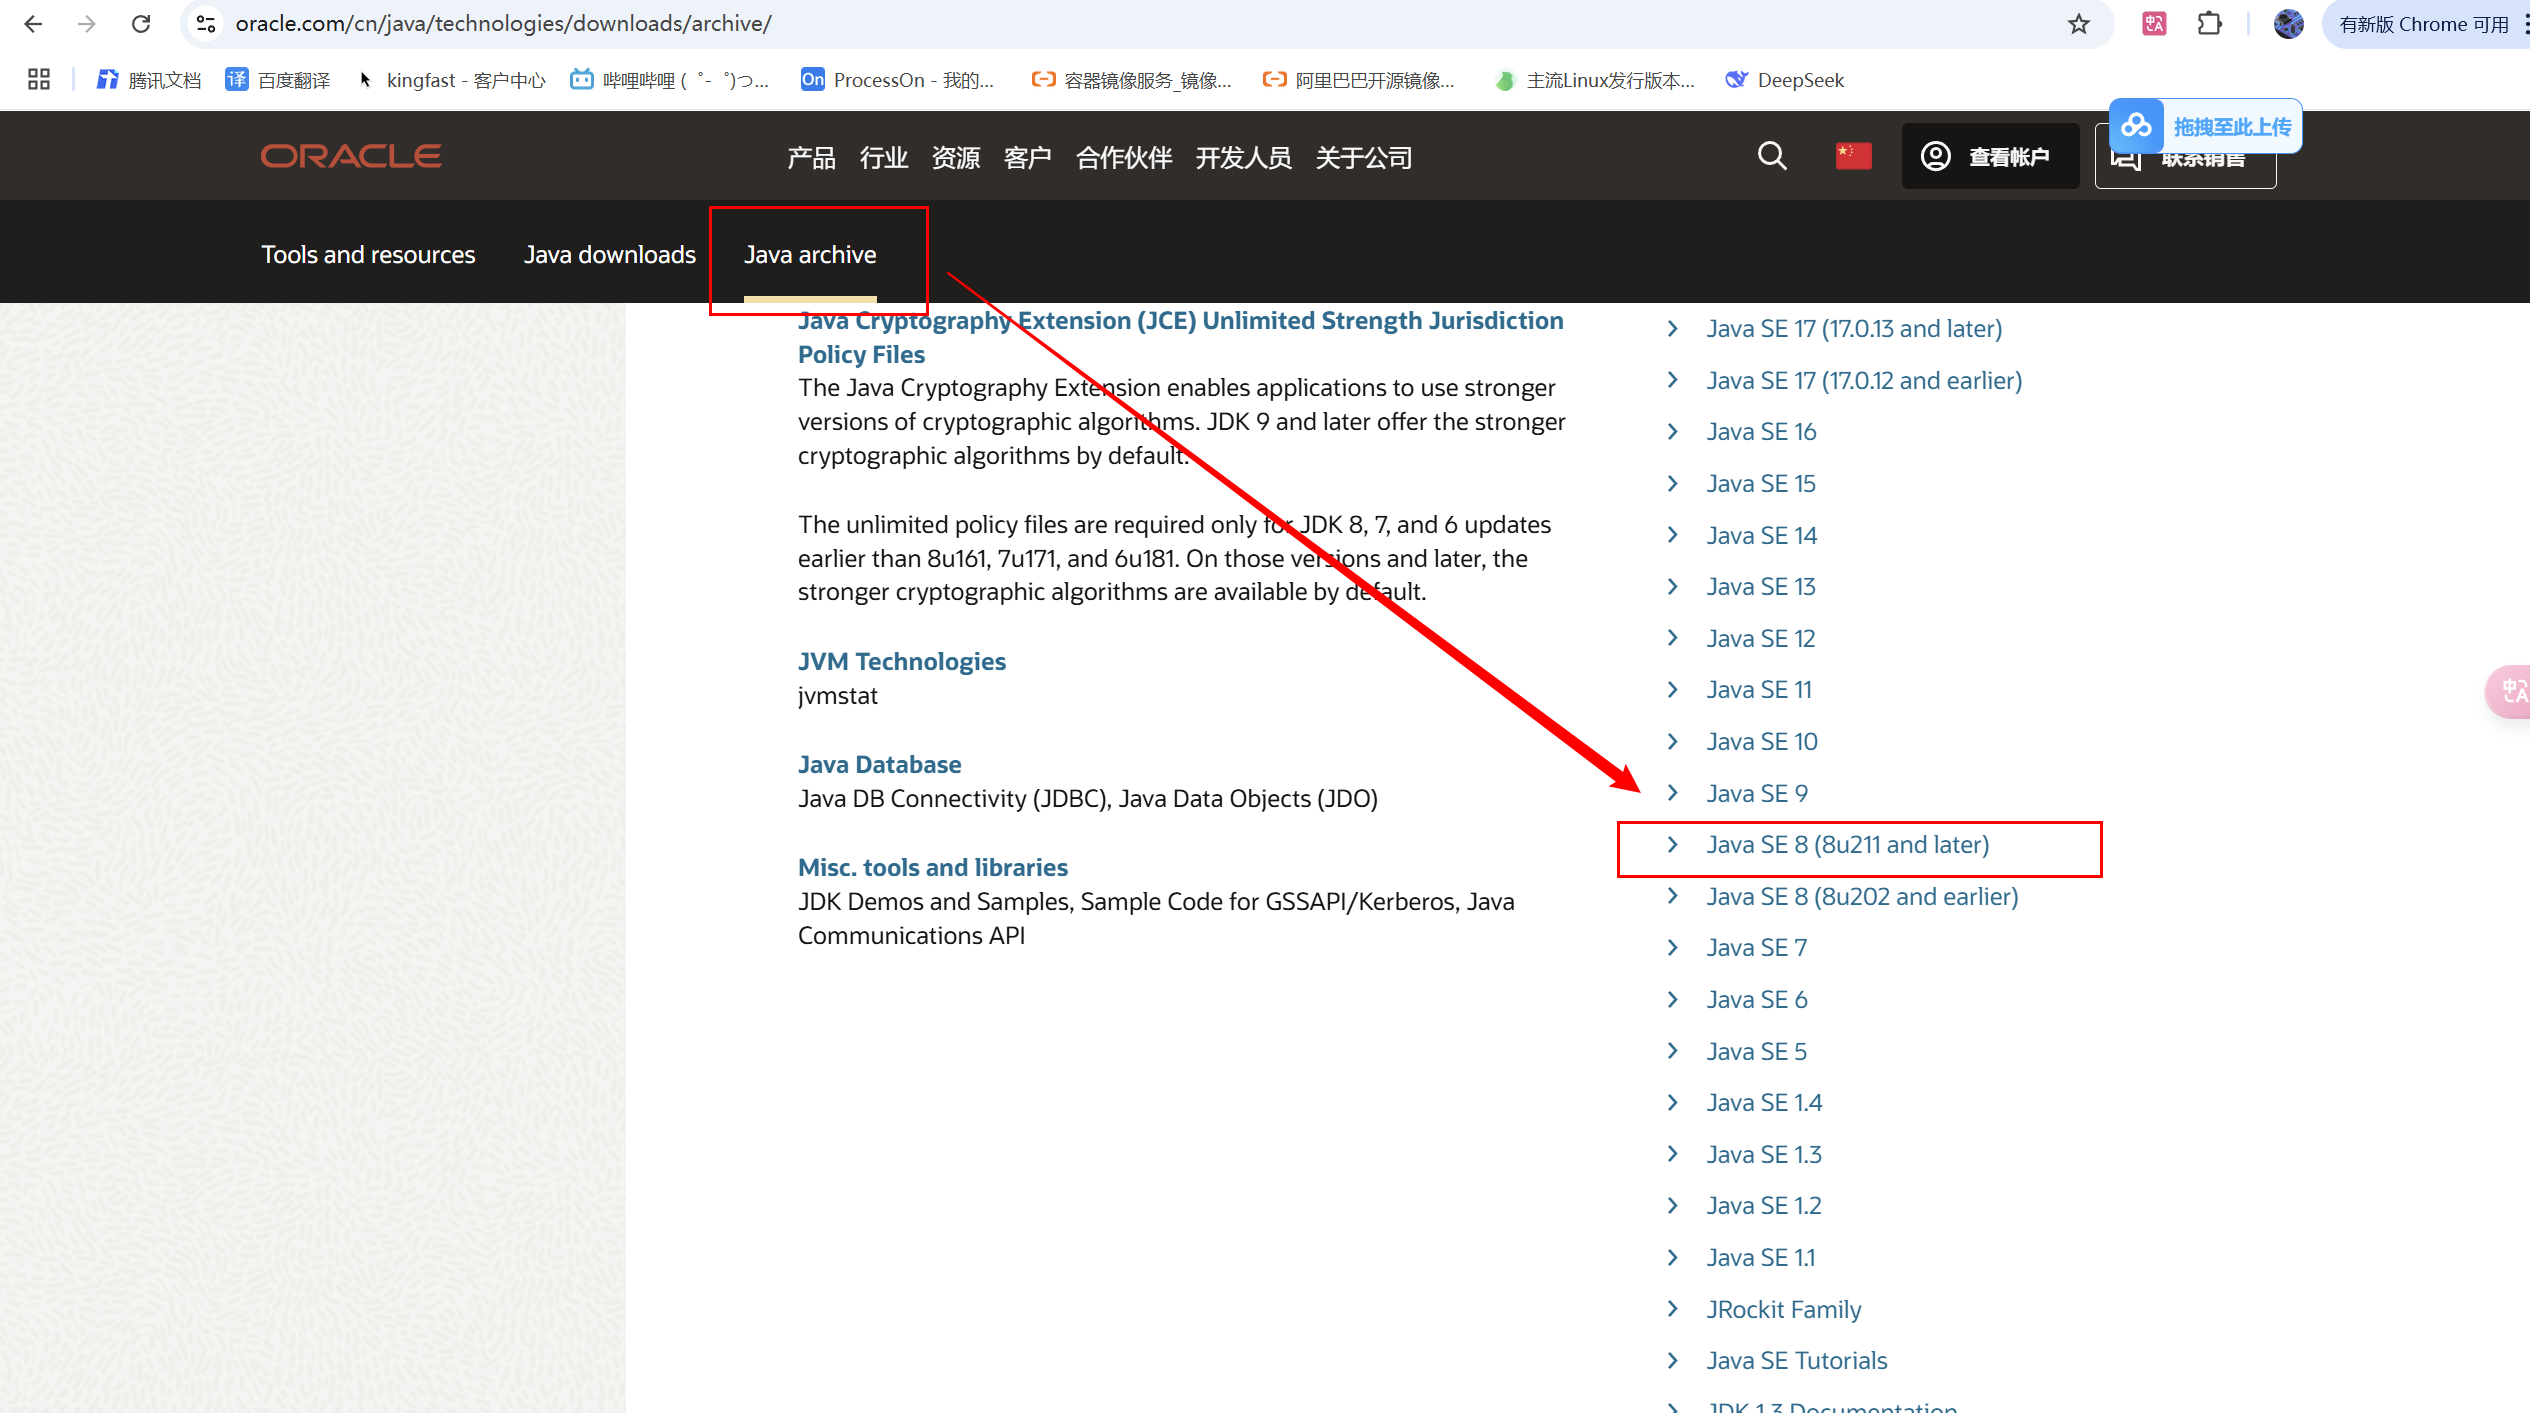Screen dimensions: 2530x1413
Task: Open the Java SE 1.2 archive
Action: (x=1764, y=1206)
